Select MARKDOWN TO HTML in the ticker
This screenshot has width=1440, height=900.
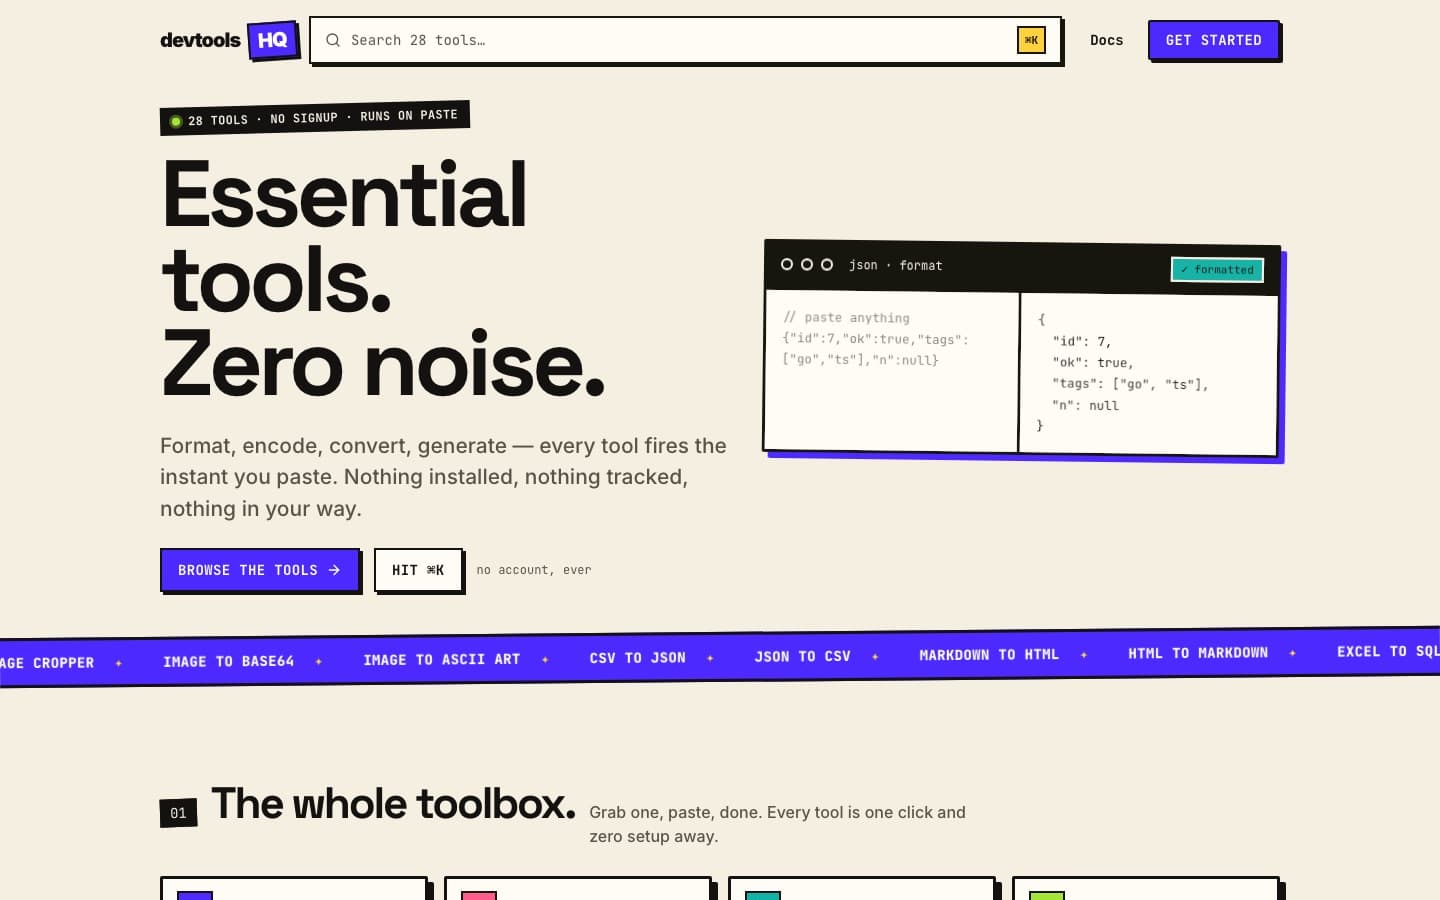pos(988,654)
